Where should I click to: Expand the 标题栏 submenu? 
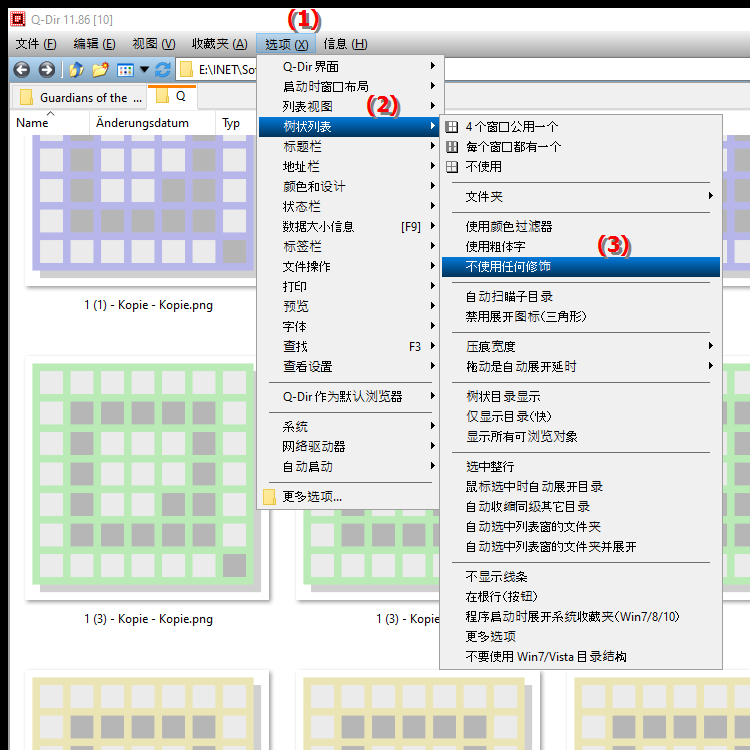pyautogui.click(x=348, y=147)
